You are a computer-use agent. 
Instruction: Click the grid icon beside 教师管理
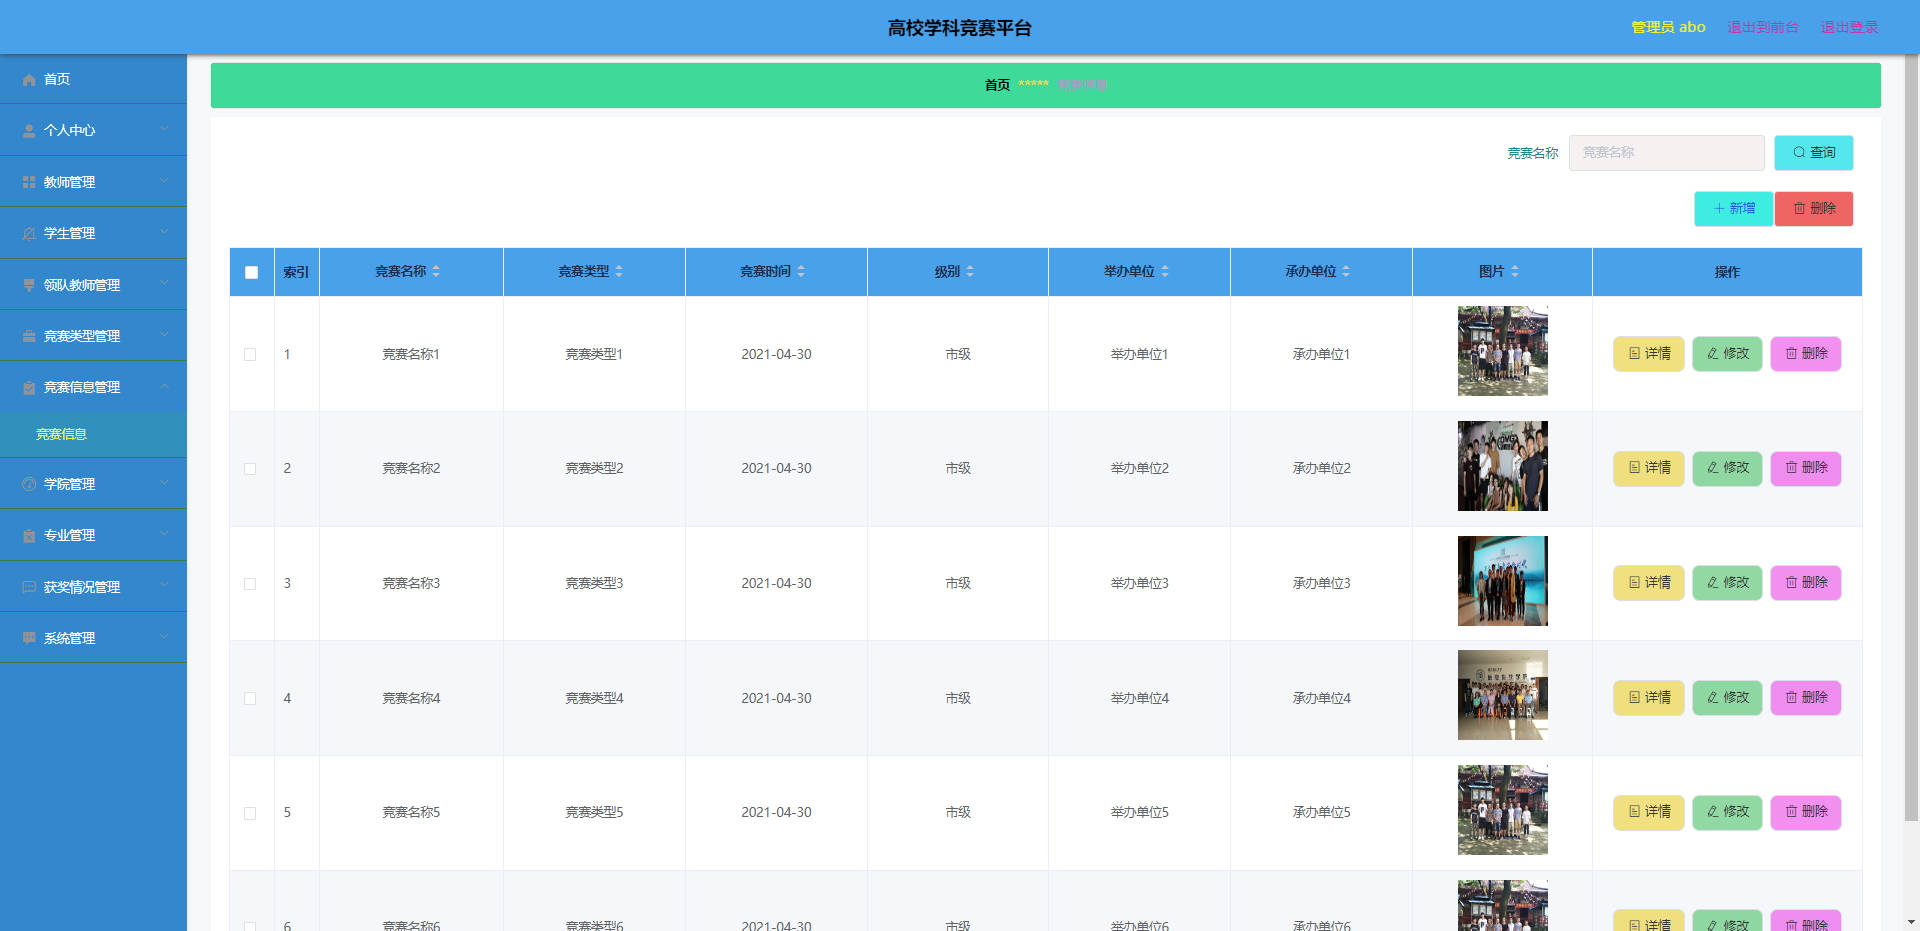(x=29, y=182)
